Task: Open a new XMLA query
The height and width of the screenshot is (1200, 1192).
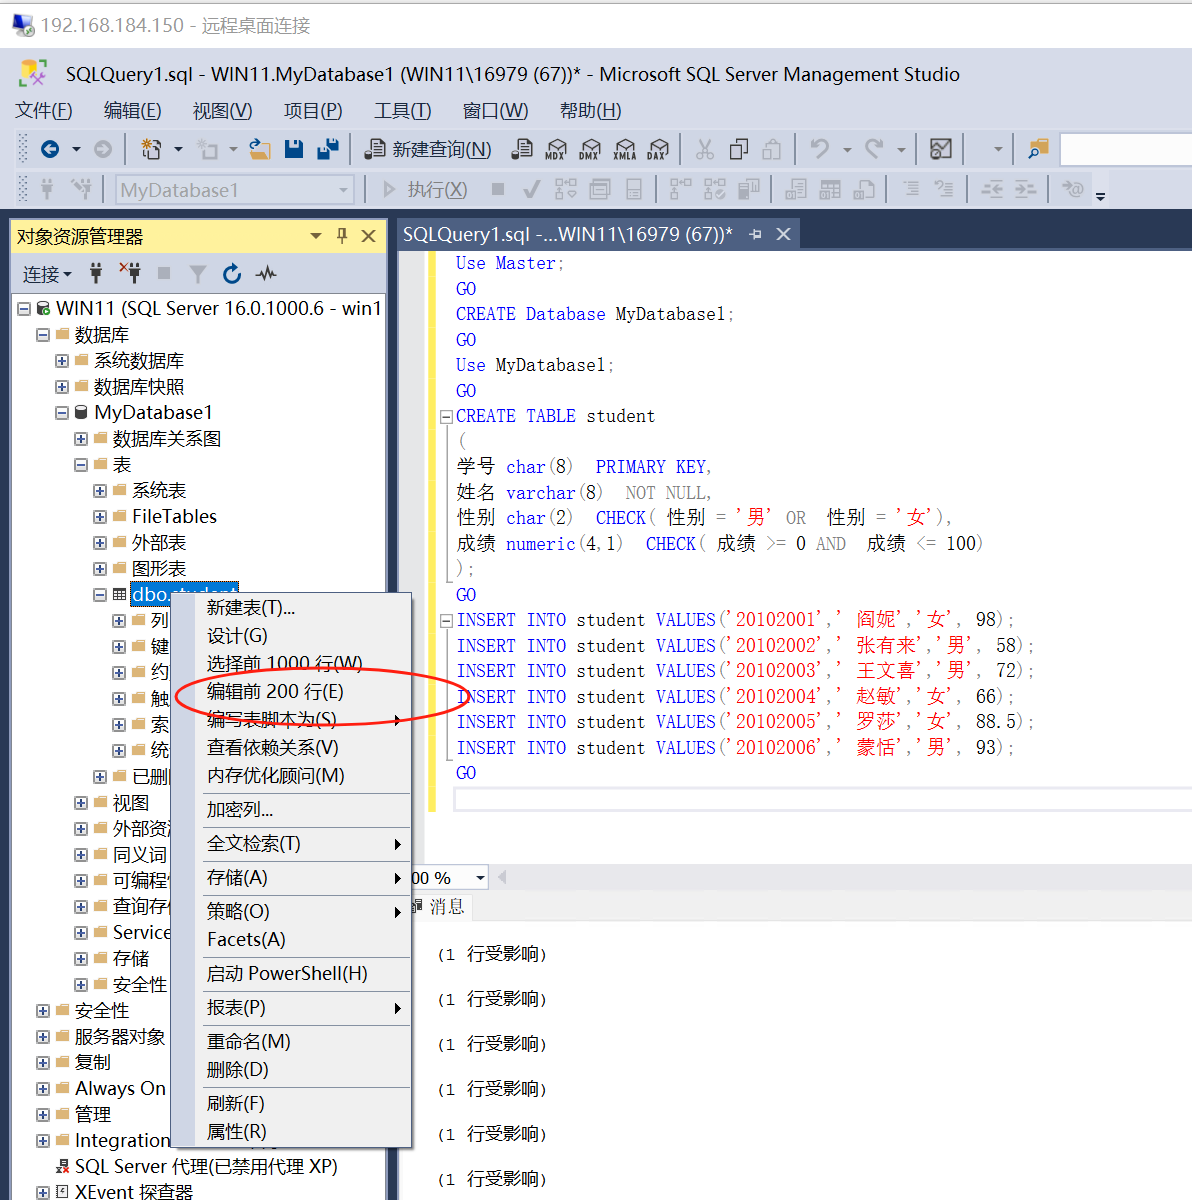Action: tap(624, 148)
